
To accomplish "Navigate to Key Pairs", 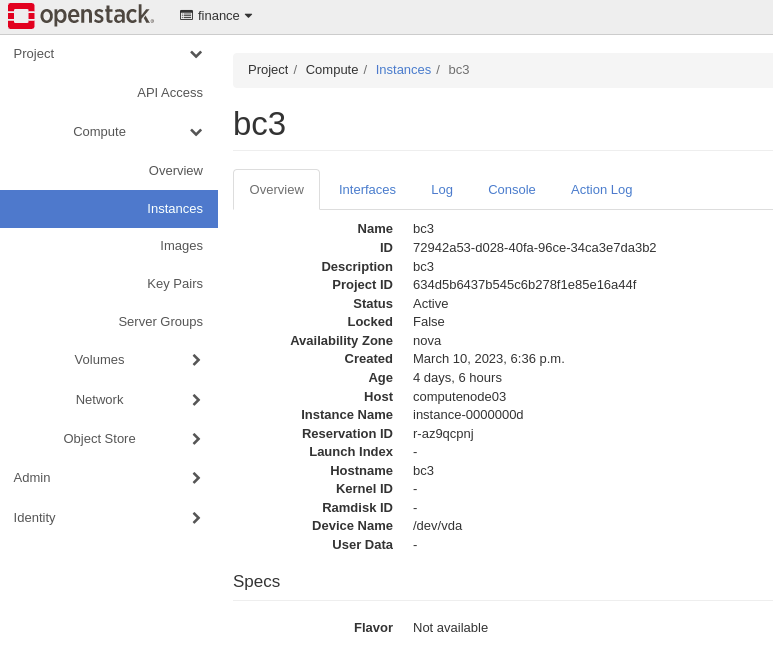I will point(175,284).
